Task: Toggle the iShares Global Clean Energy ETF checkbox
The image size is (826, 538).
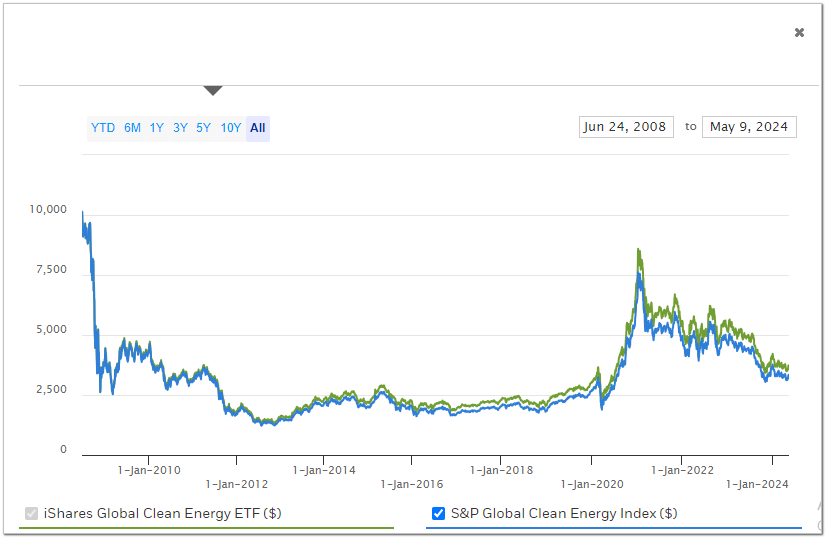Action: (x=32, y=513)
